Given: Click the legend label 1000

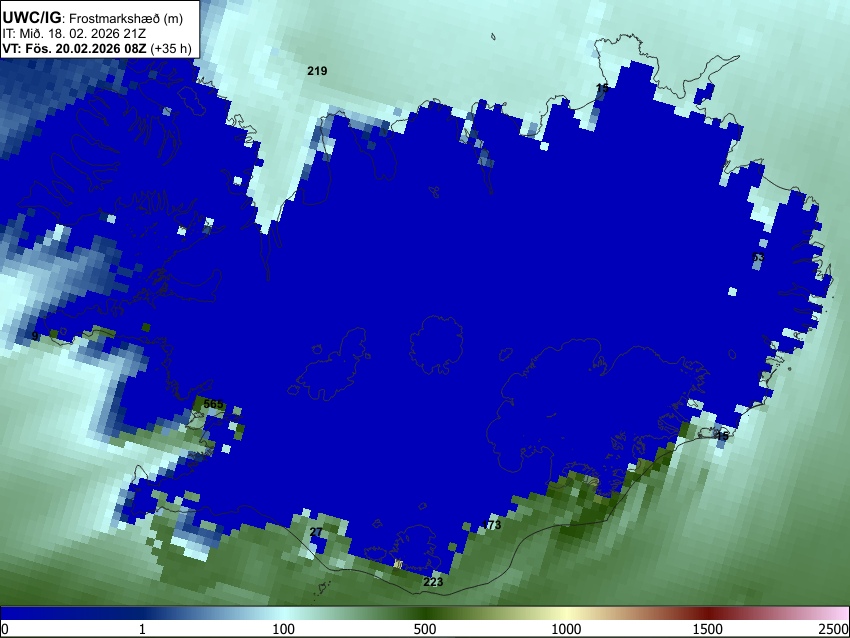Looking at the screenshot, I should tap(566, 629).
